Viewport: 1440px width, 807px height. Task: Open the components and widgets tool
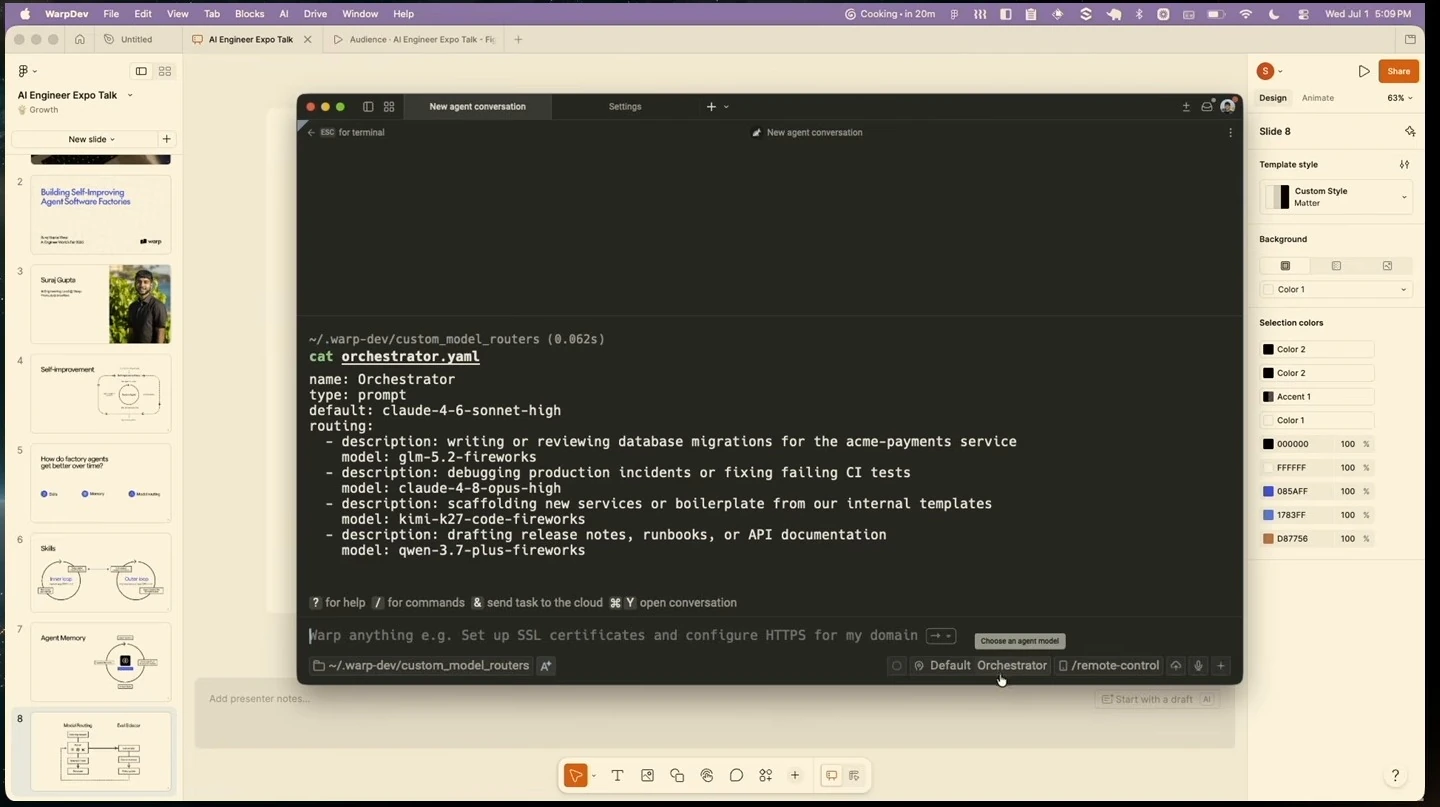tap(766, 775)
